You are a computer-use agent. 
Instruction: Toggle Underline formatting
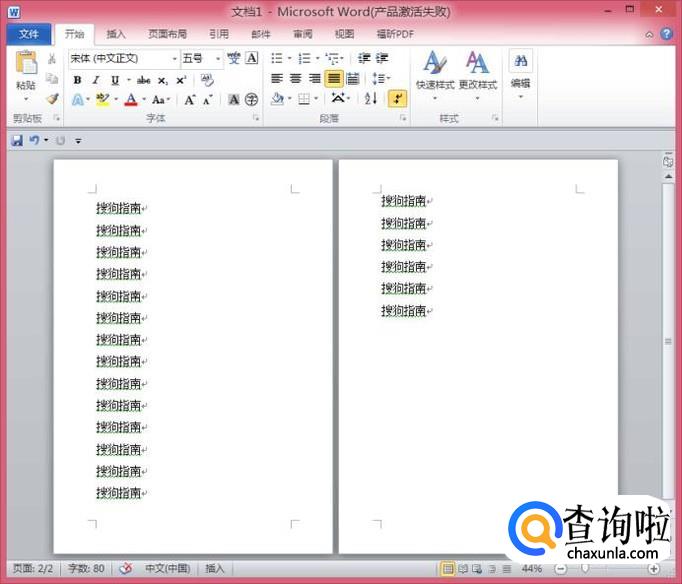pyautogui.click(x=115, y=80)
